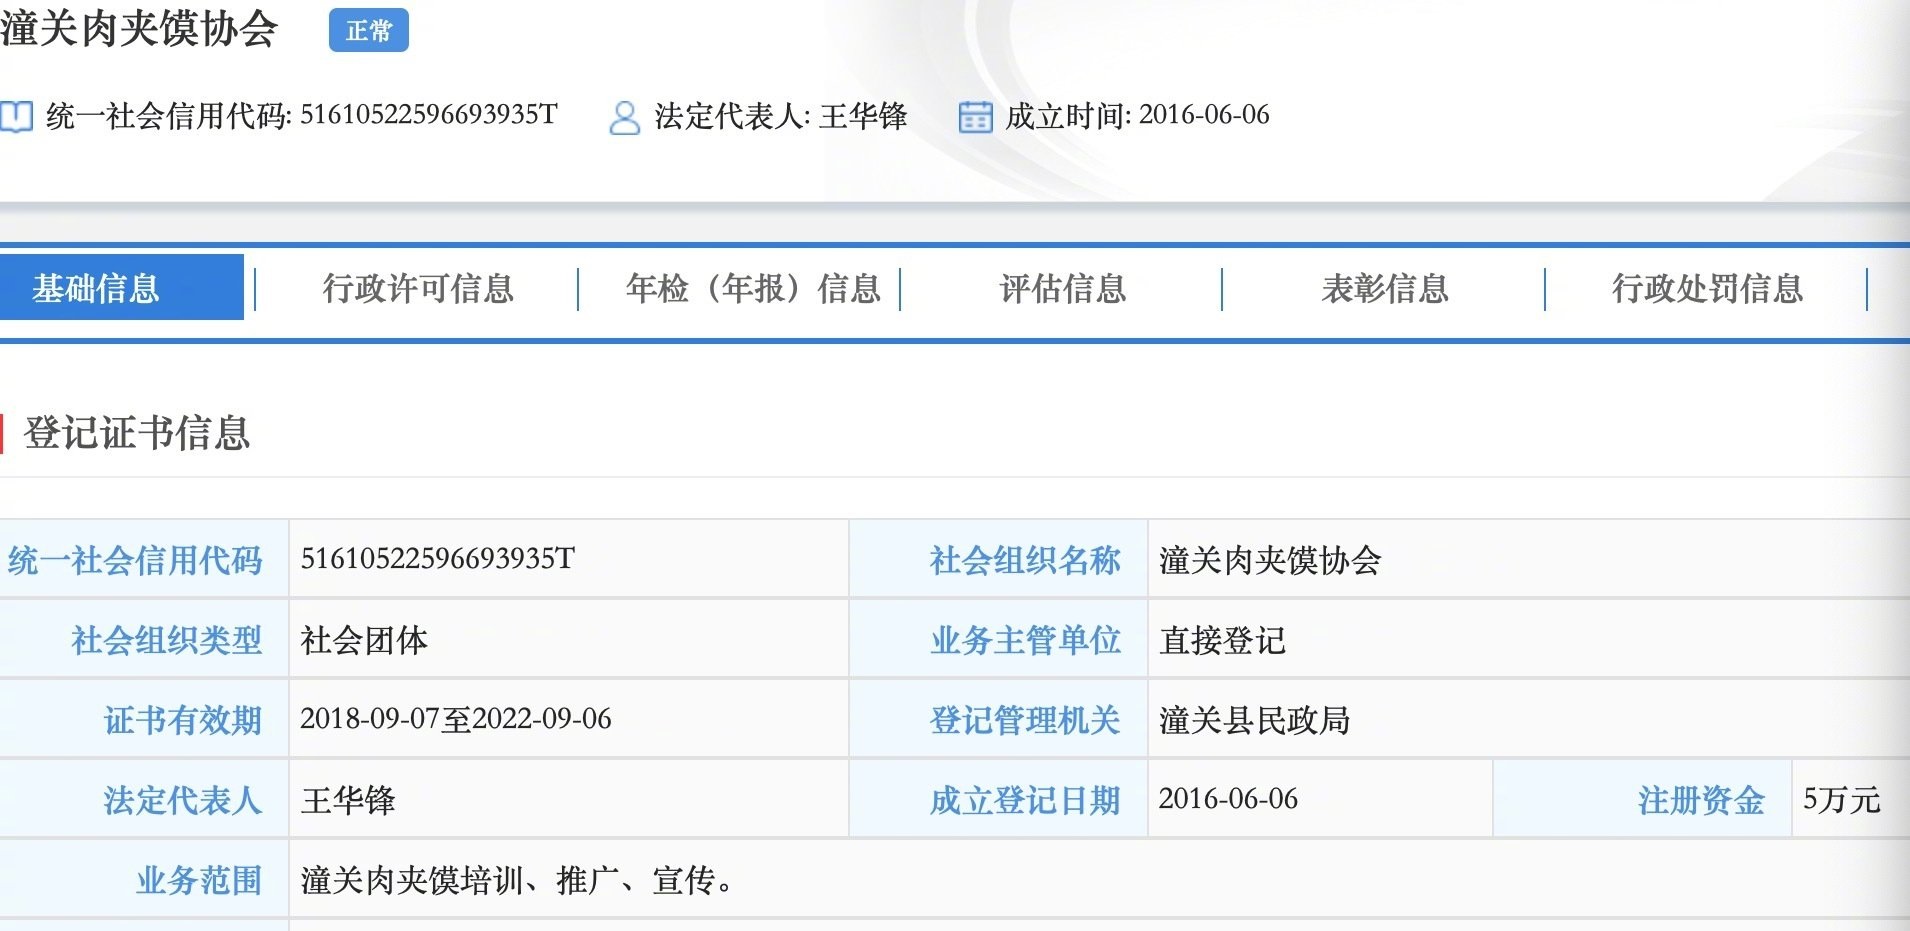Click the 社会组织类型 label
Screen dimensions: 1910x931
167,640
